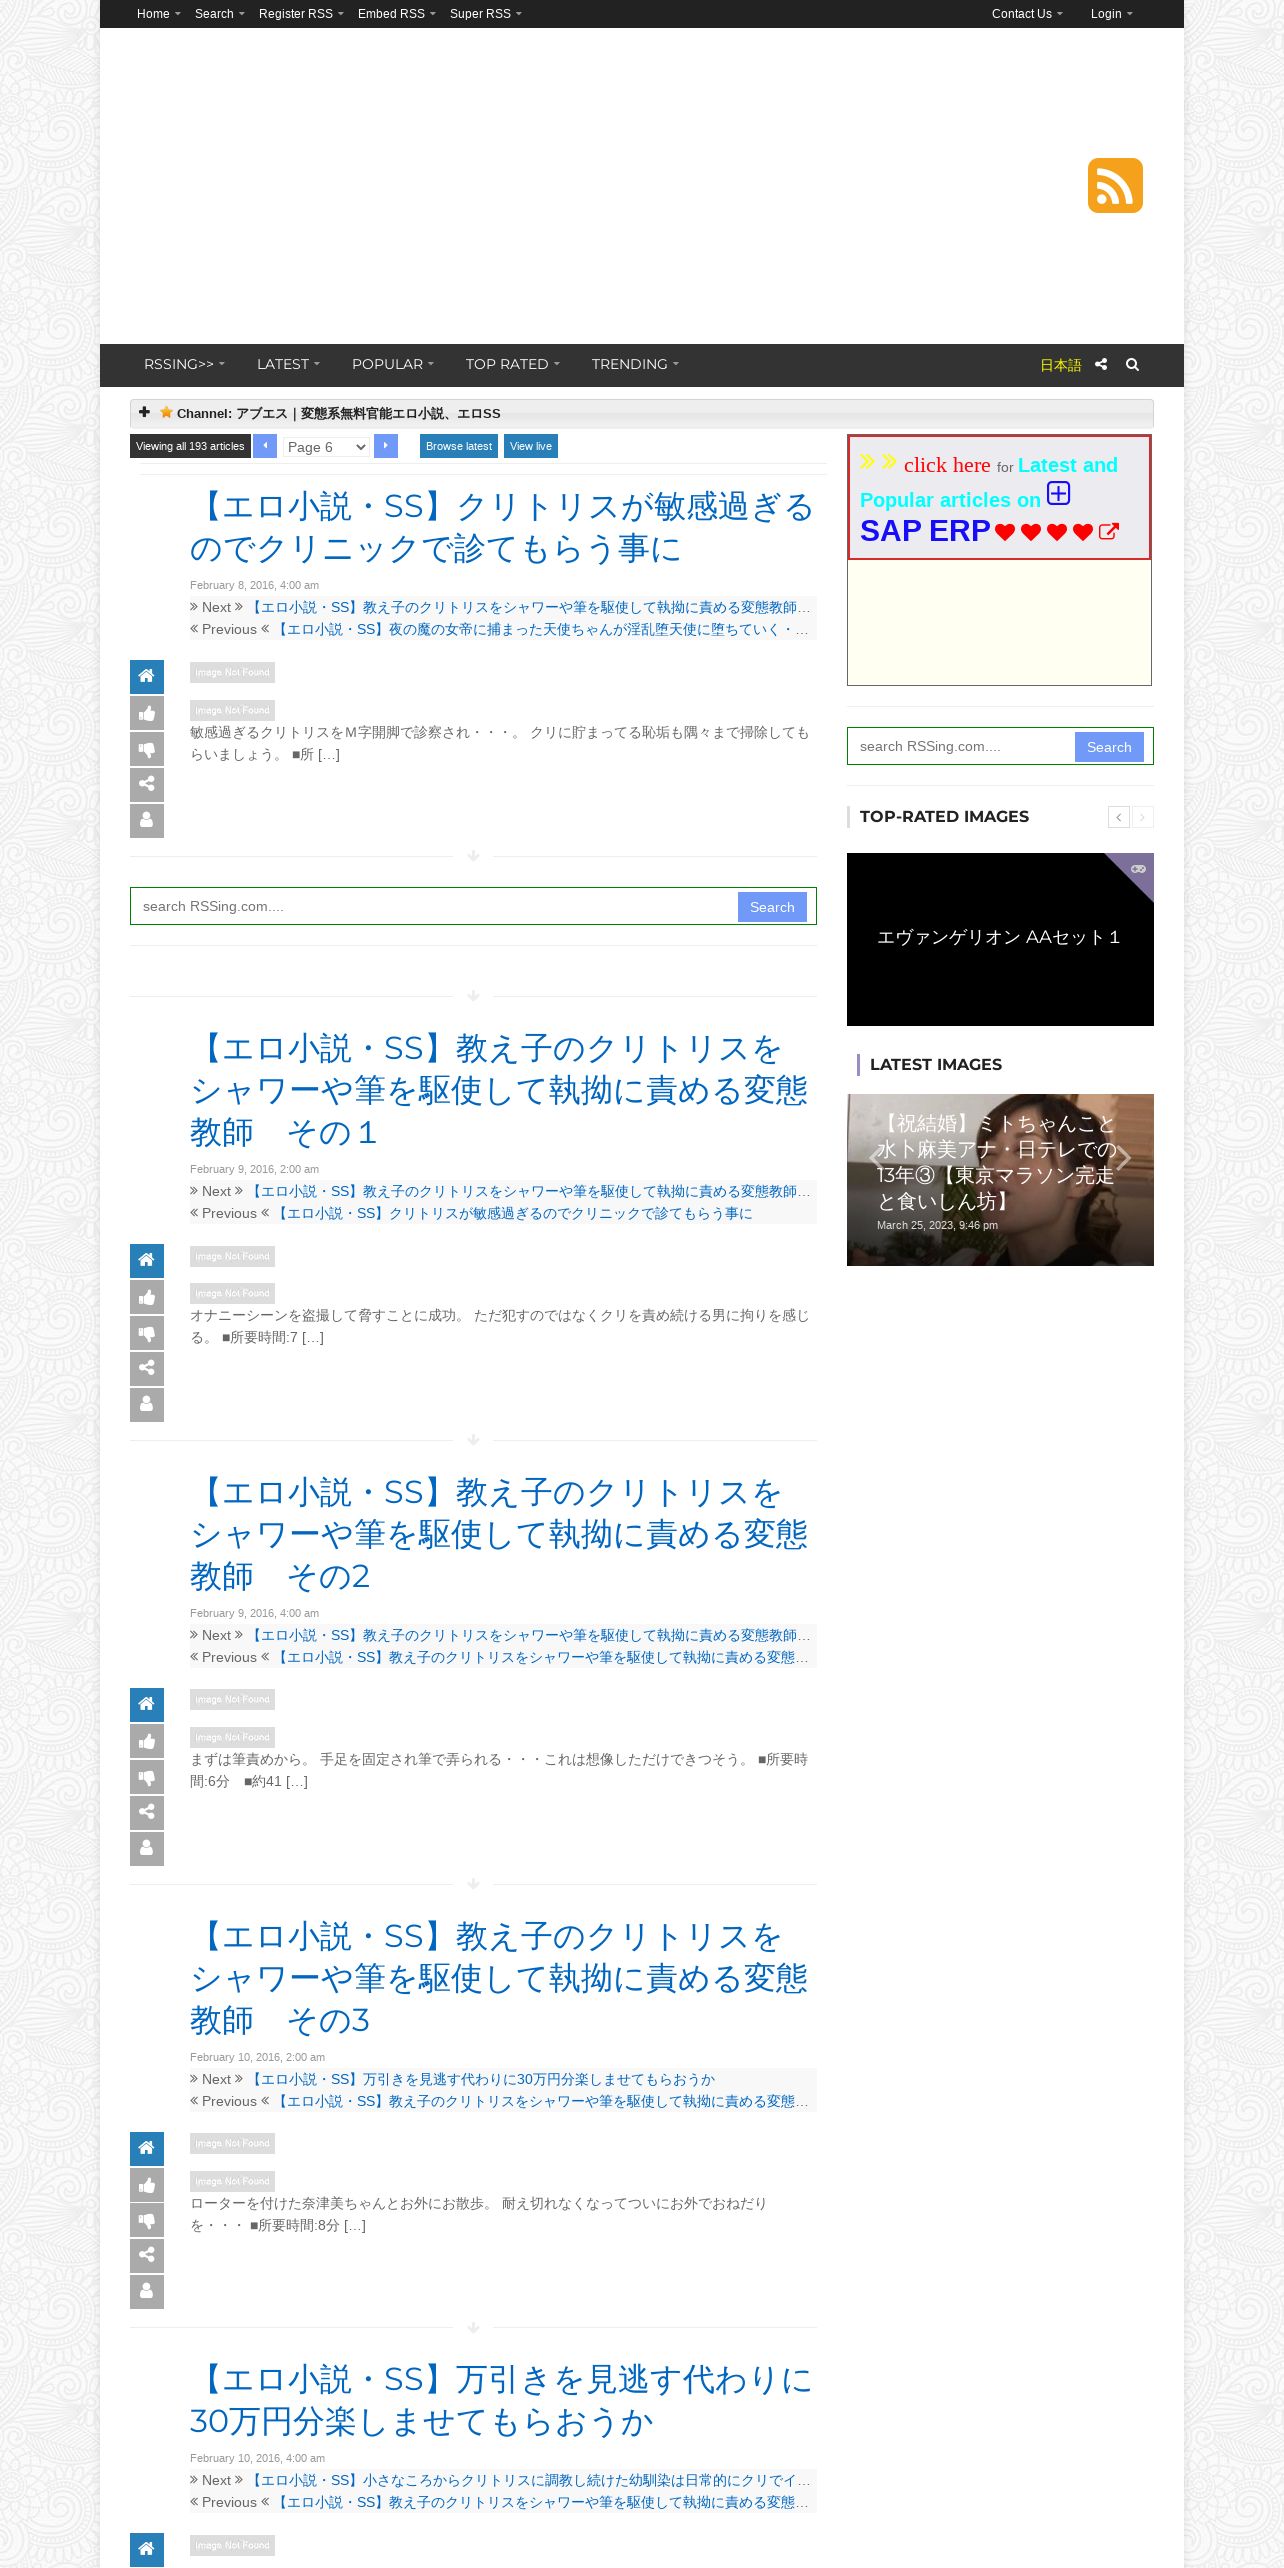The width and height of the screenshot is (1284, 2568).
Task: Expand the Super RSS menu
Action: pyautogui.click(x=486, y=14)
